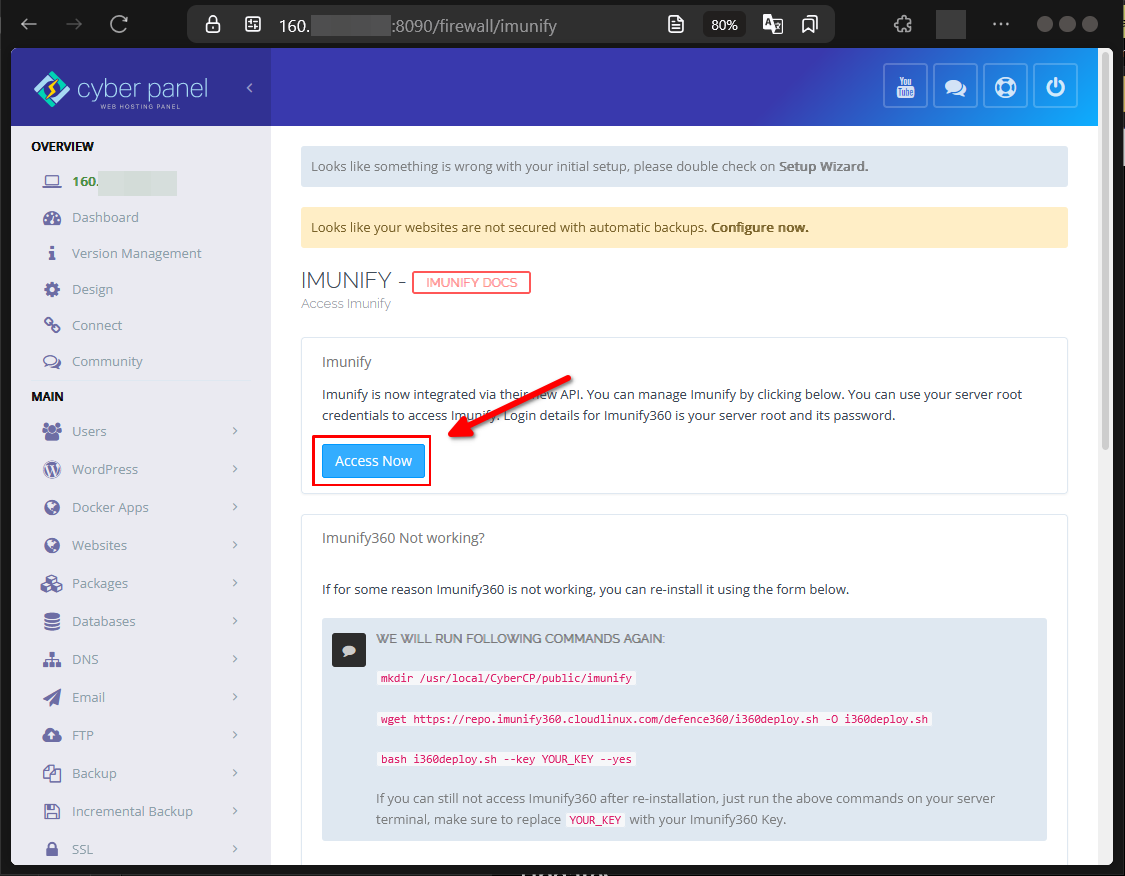Click the Setup Wizard link
Viewport: 1125px width, 876px height.
click(x=823, y=166)
